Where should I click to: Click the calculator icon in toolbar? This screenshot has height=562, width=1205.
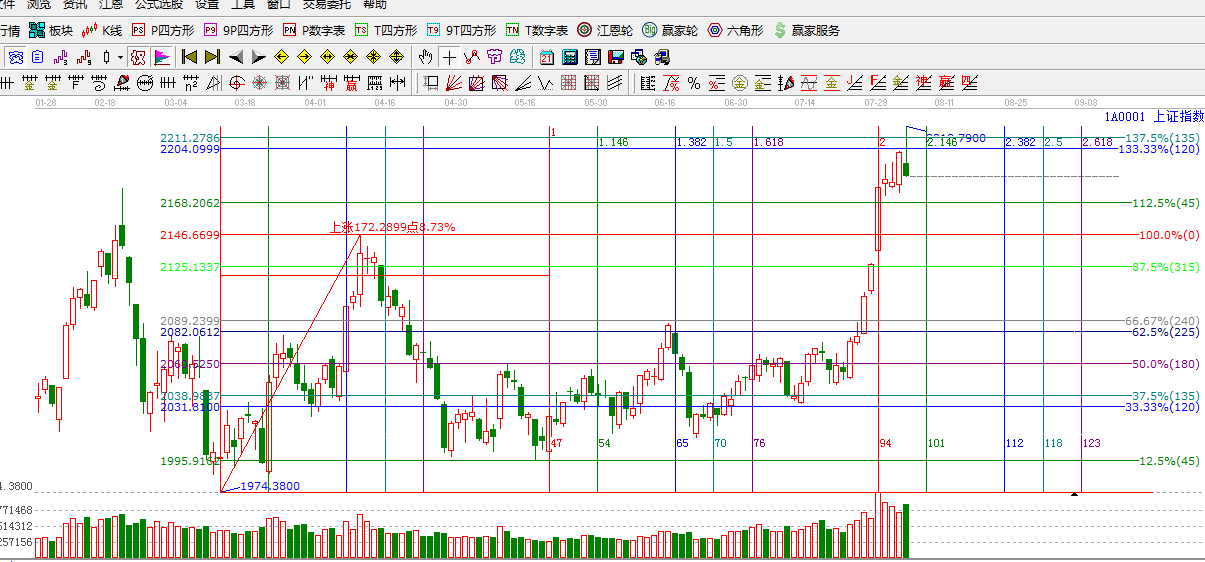point(570,57)
